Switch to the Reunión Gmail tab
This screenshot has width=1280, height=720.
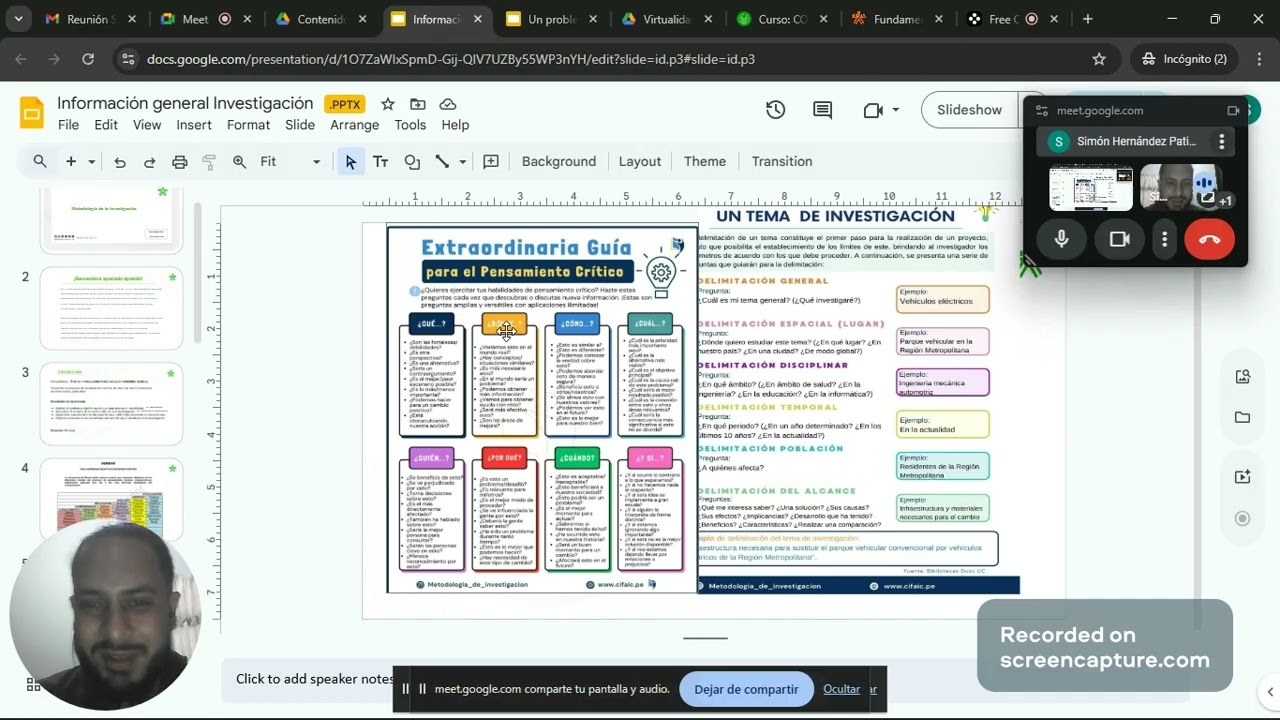click(x=90, y=19)
